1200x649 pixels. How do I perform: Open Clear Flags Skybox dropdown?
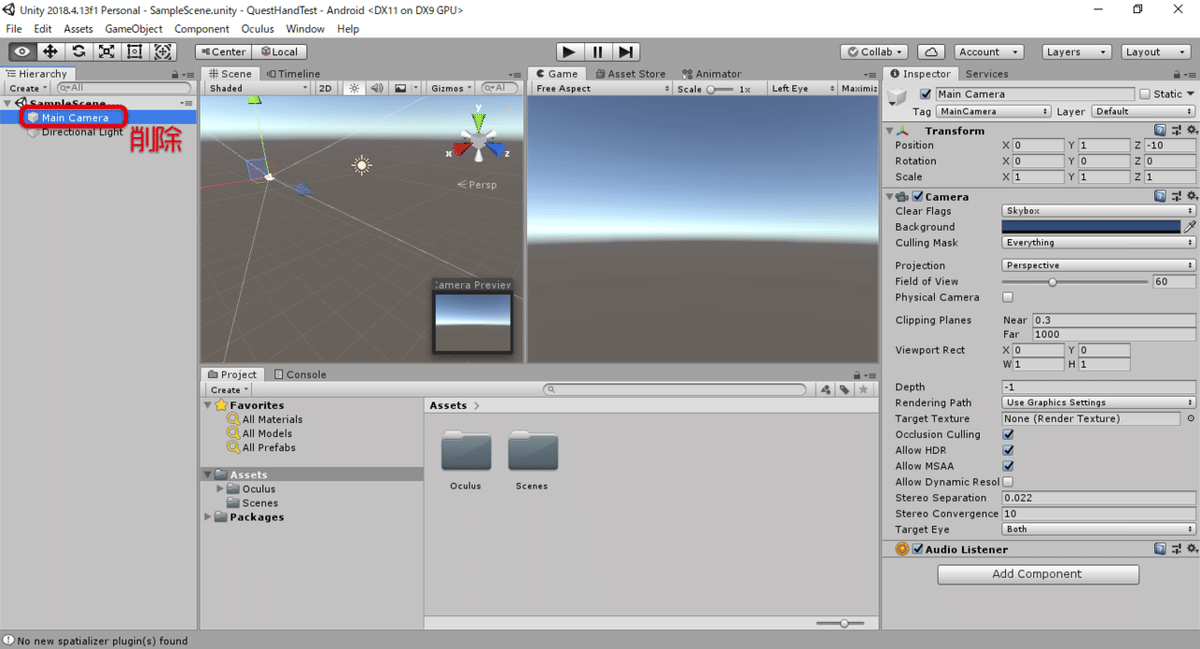point(1099,211)
